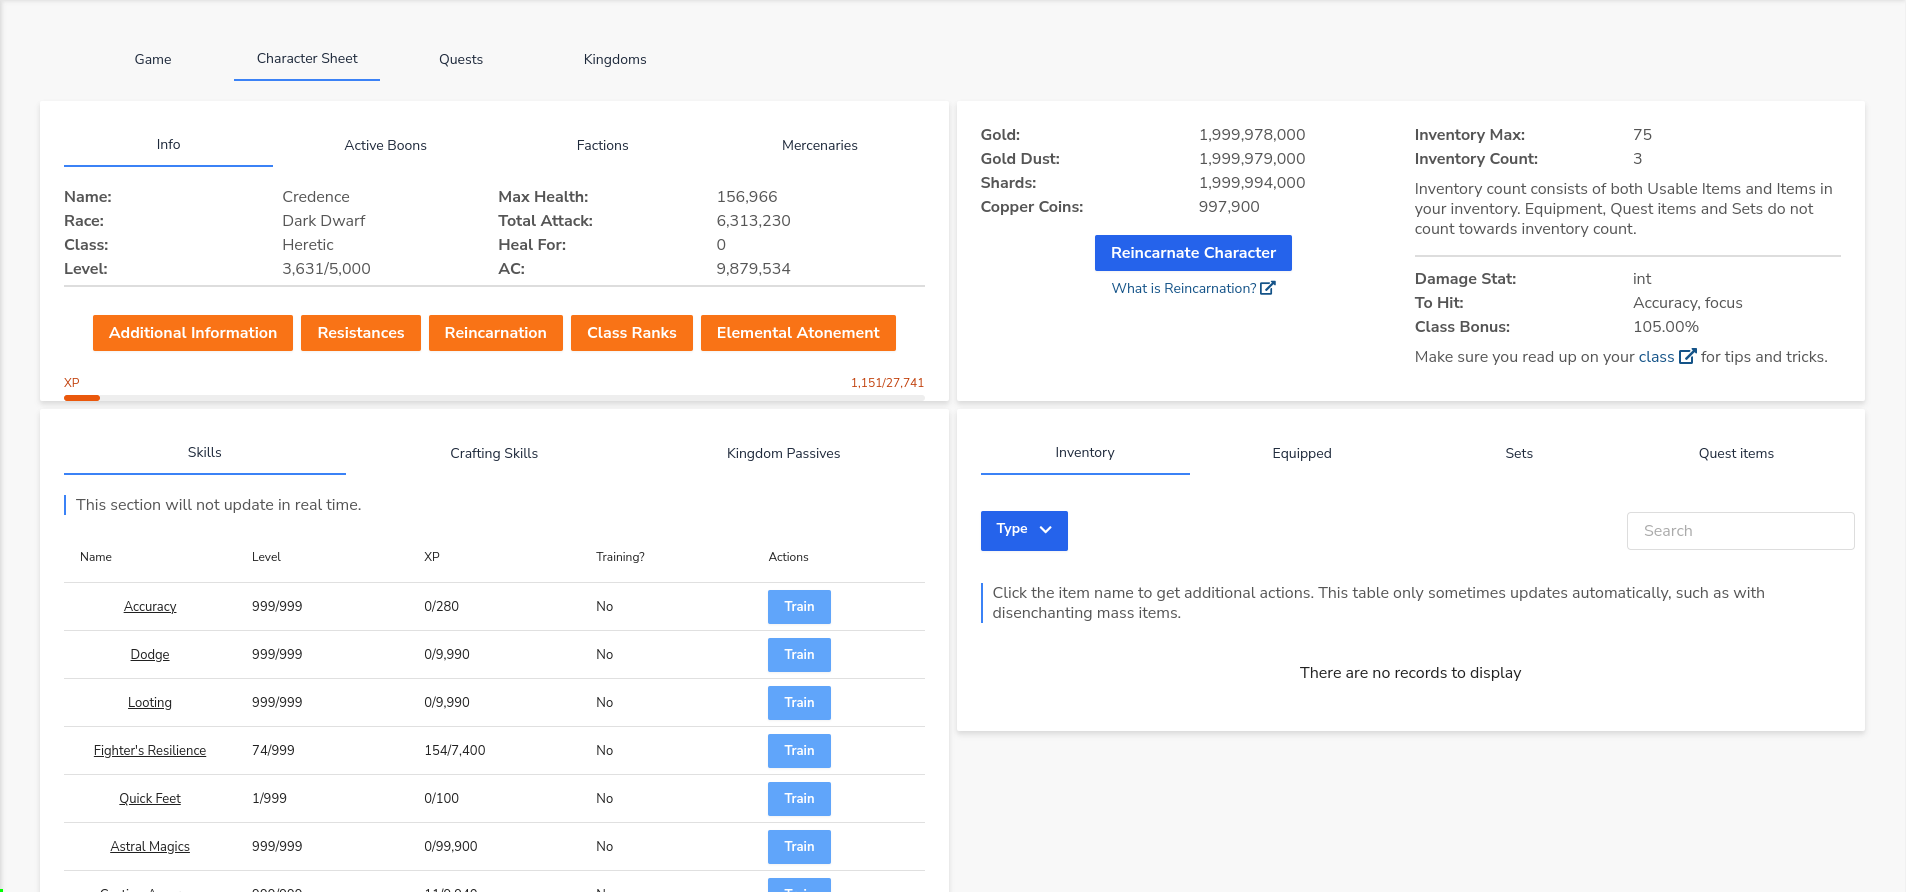Select the Active Boons tab
Viewport: 1906px width, 892px height.
[x=385, y=146]
